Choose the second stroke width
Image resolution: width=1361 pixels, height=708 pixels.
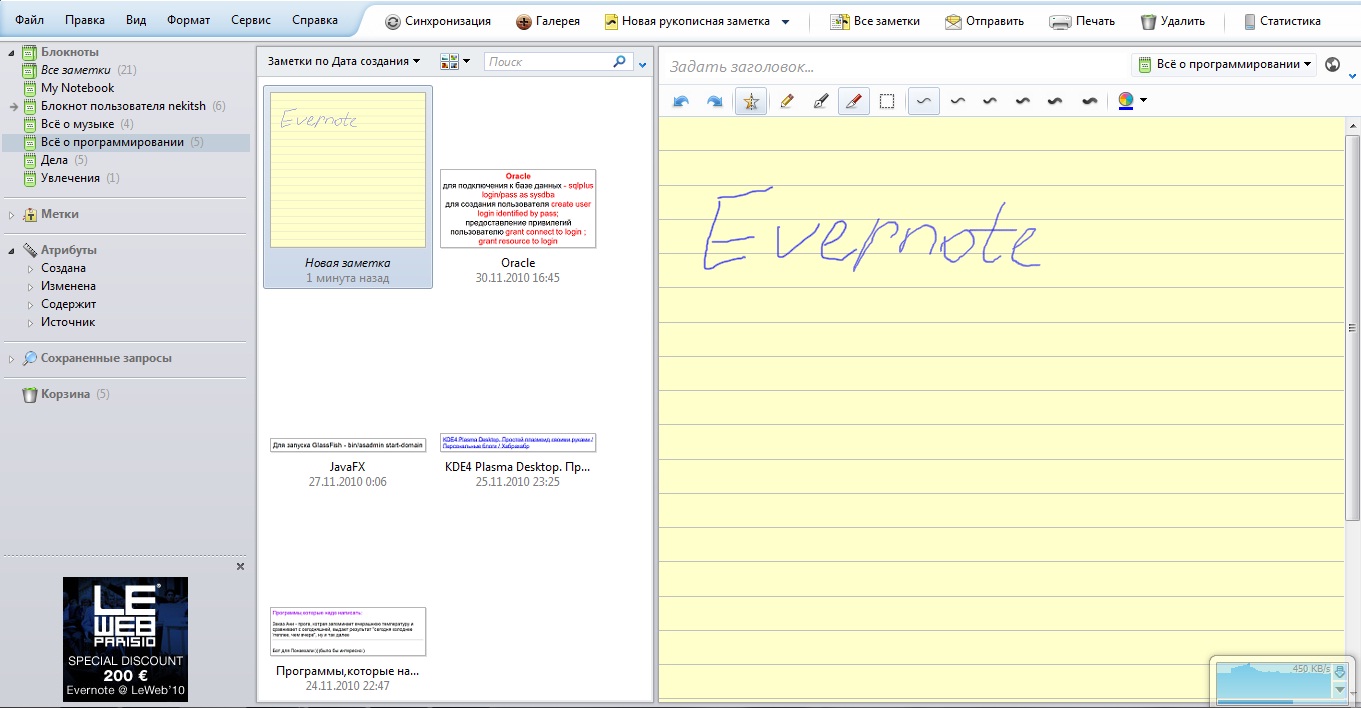957,101
